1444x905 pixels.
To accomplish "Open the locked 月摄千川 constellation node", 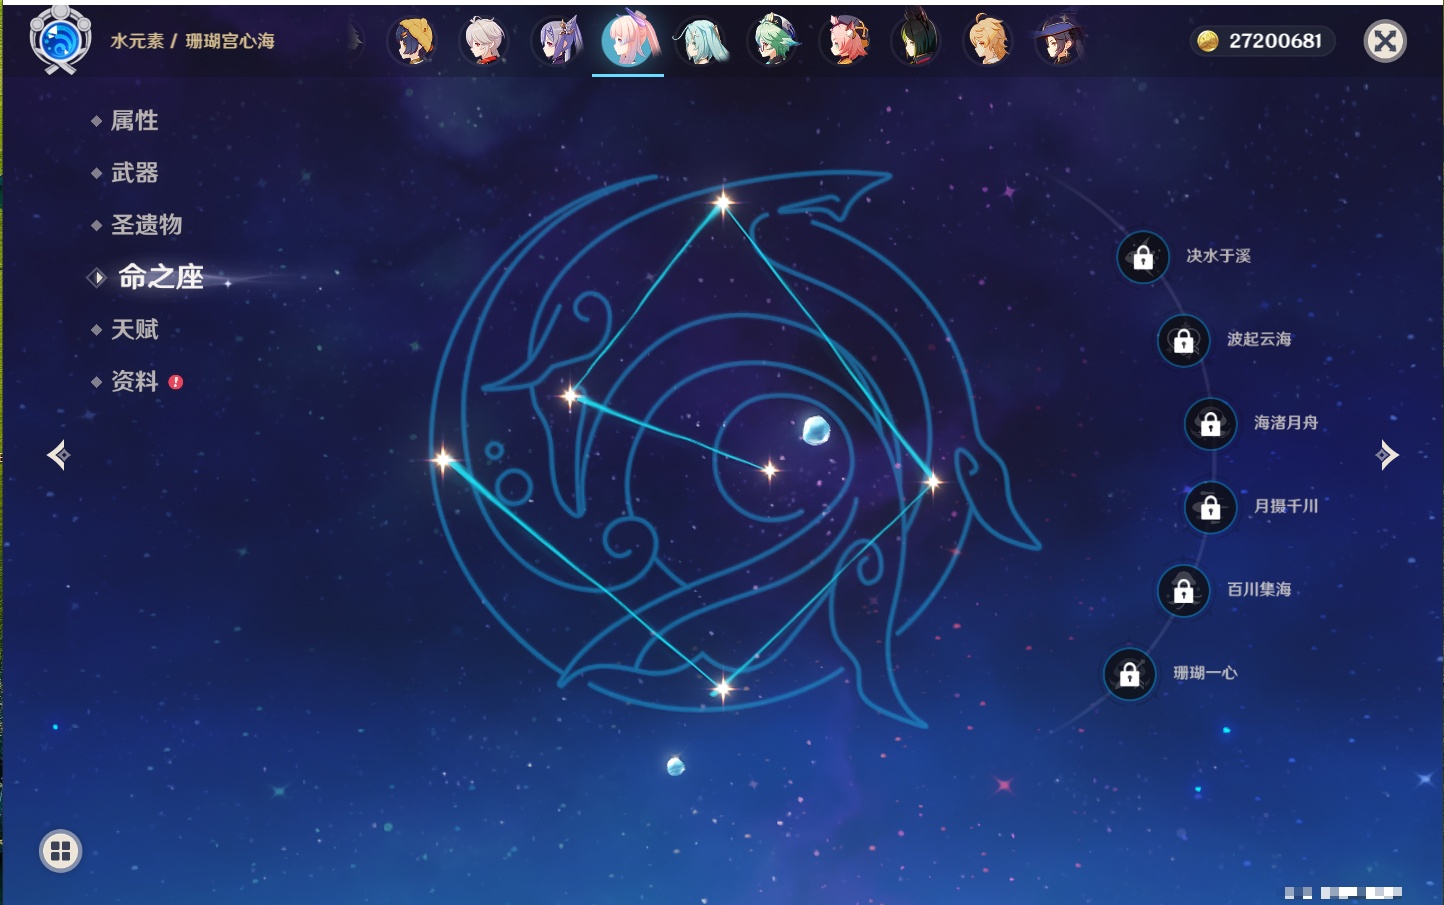I will pos(1210,507).
